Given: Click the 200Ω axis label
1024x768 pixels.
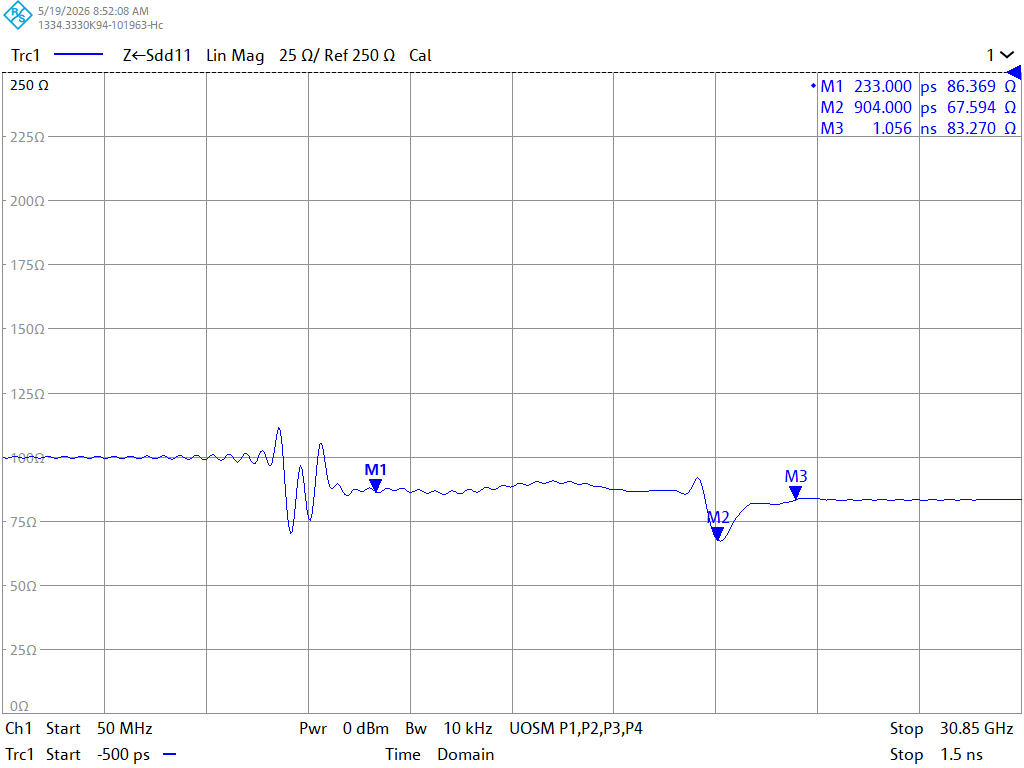Looking at the screenshot, I should [27, 201].
